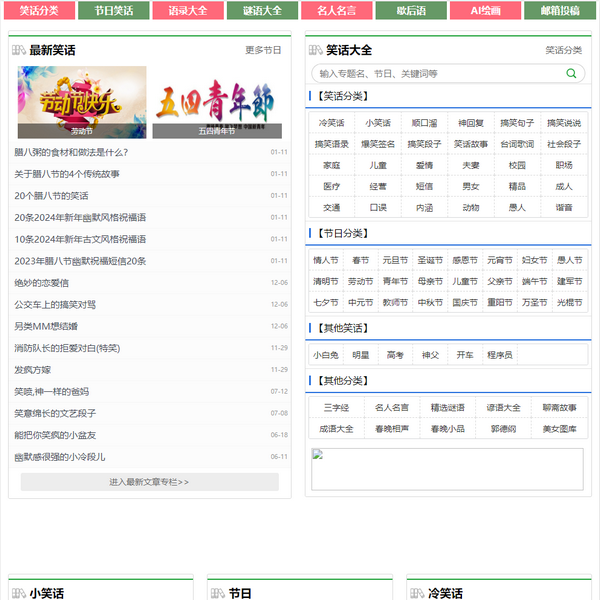
Task: Select the 冷笑话 category
Action: pyautogui.click(x=331, y=123)
